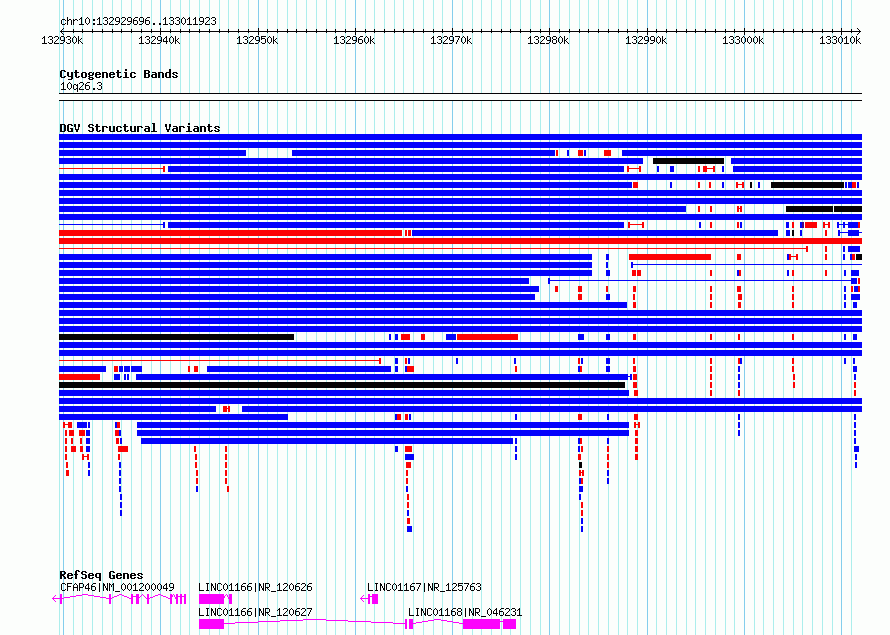The width and height of the screenshot is (890, 635).
Task: Click the red variant bar starting near 132990k
Action: [x=670, y=257]
